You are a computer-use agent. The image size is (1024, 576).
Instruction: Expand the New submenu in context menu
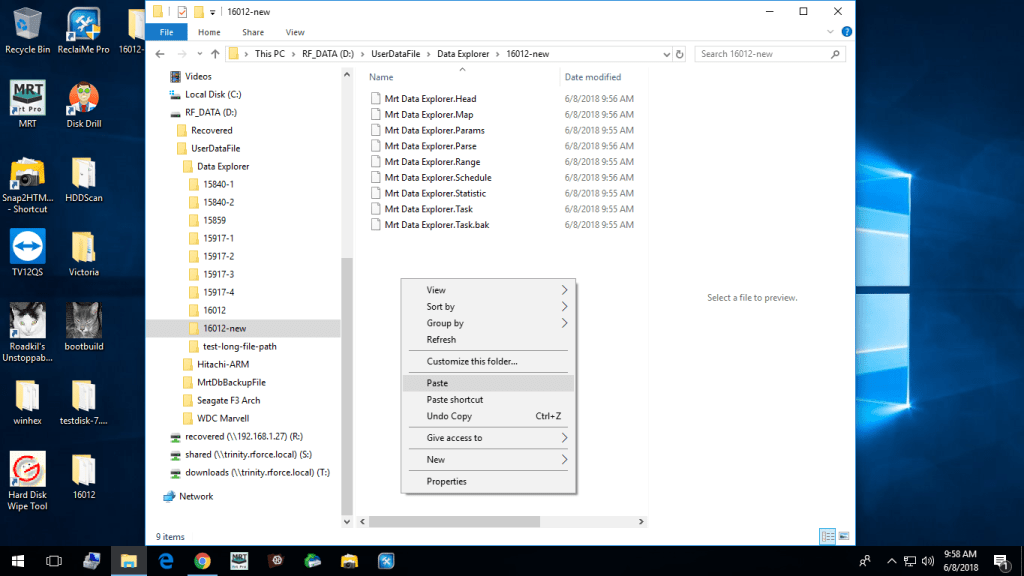click(x=487, y=460)
